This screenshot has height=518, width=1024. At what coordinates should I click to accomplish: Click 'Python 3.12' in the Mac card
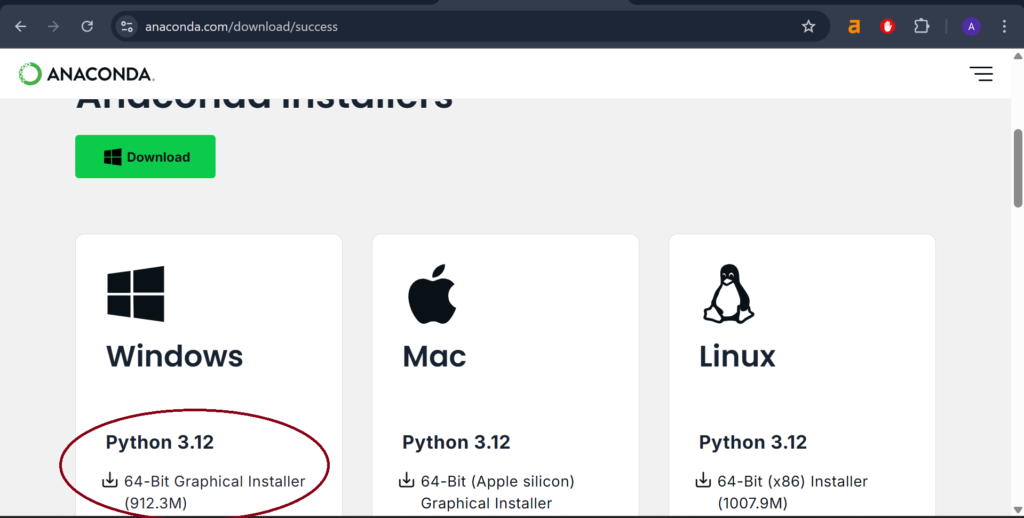click(456, 442)
